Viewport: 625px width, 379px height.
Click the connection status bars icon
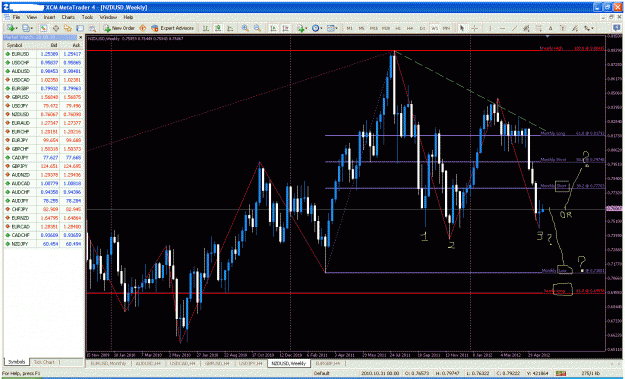(x=561, y=373)
